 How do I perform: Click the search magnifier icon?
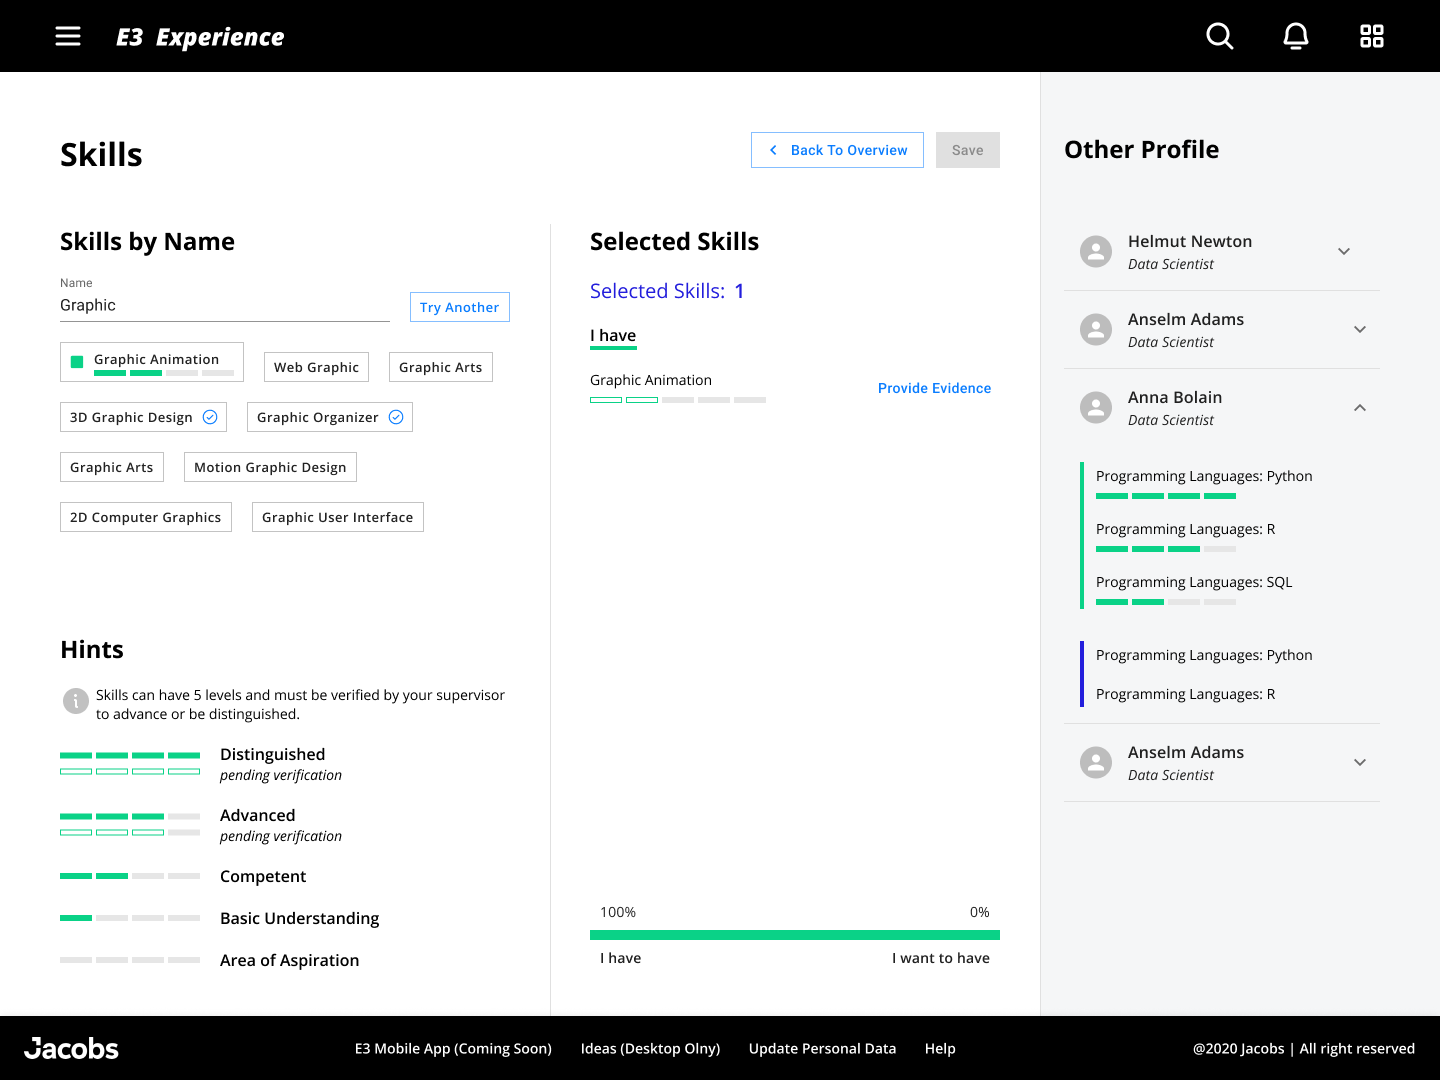point(1219,36)
